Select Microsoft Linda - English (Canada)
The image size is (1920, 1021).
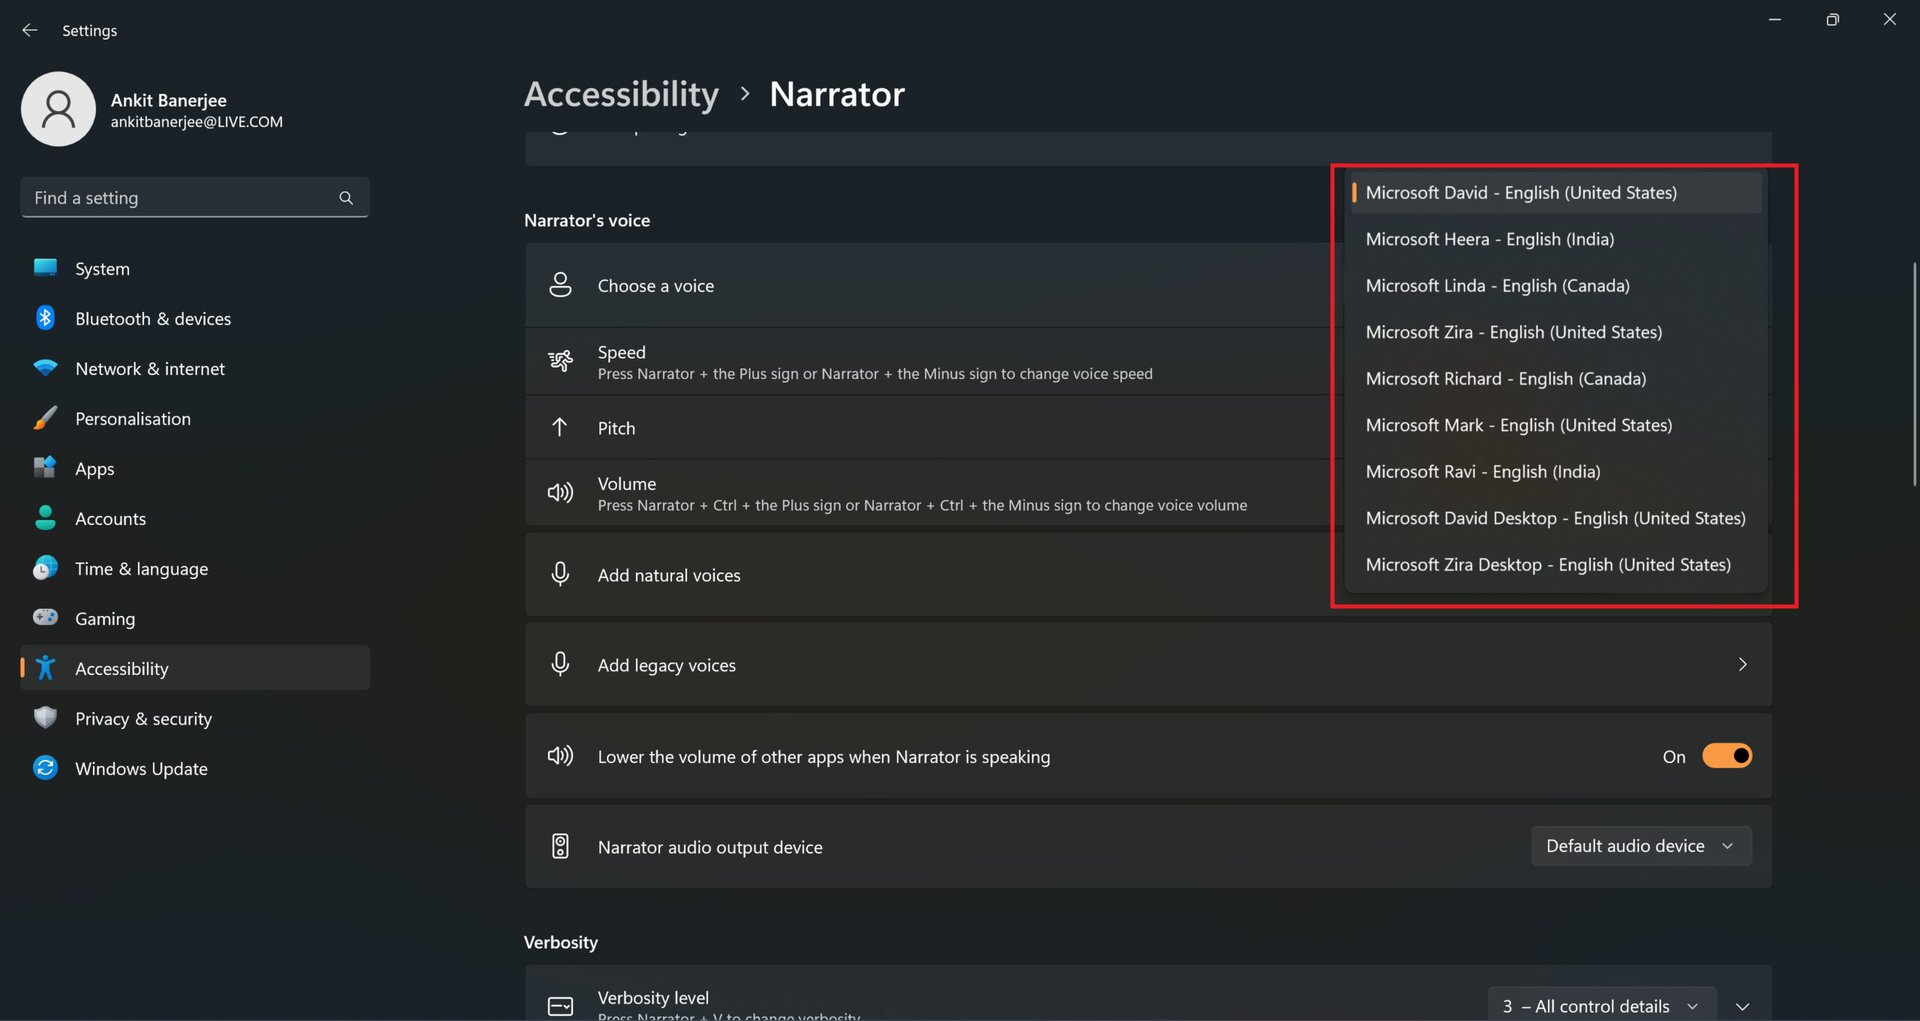point(1555,285)
